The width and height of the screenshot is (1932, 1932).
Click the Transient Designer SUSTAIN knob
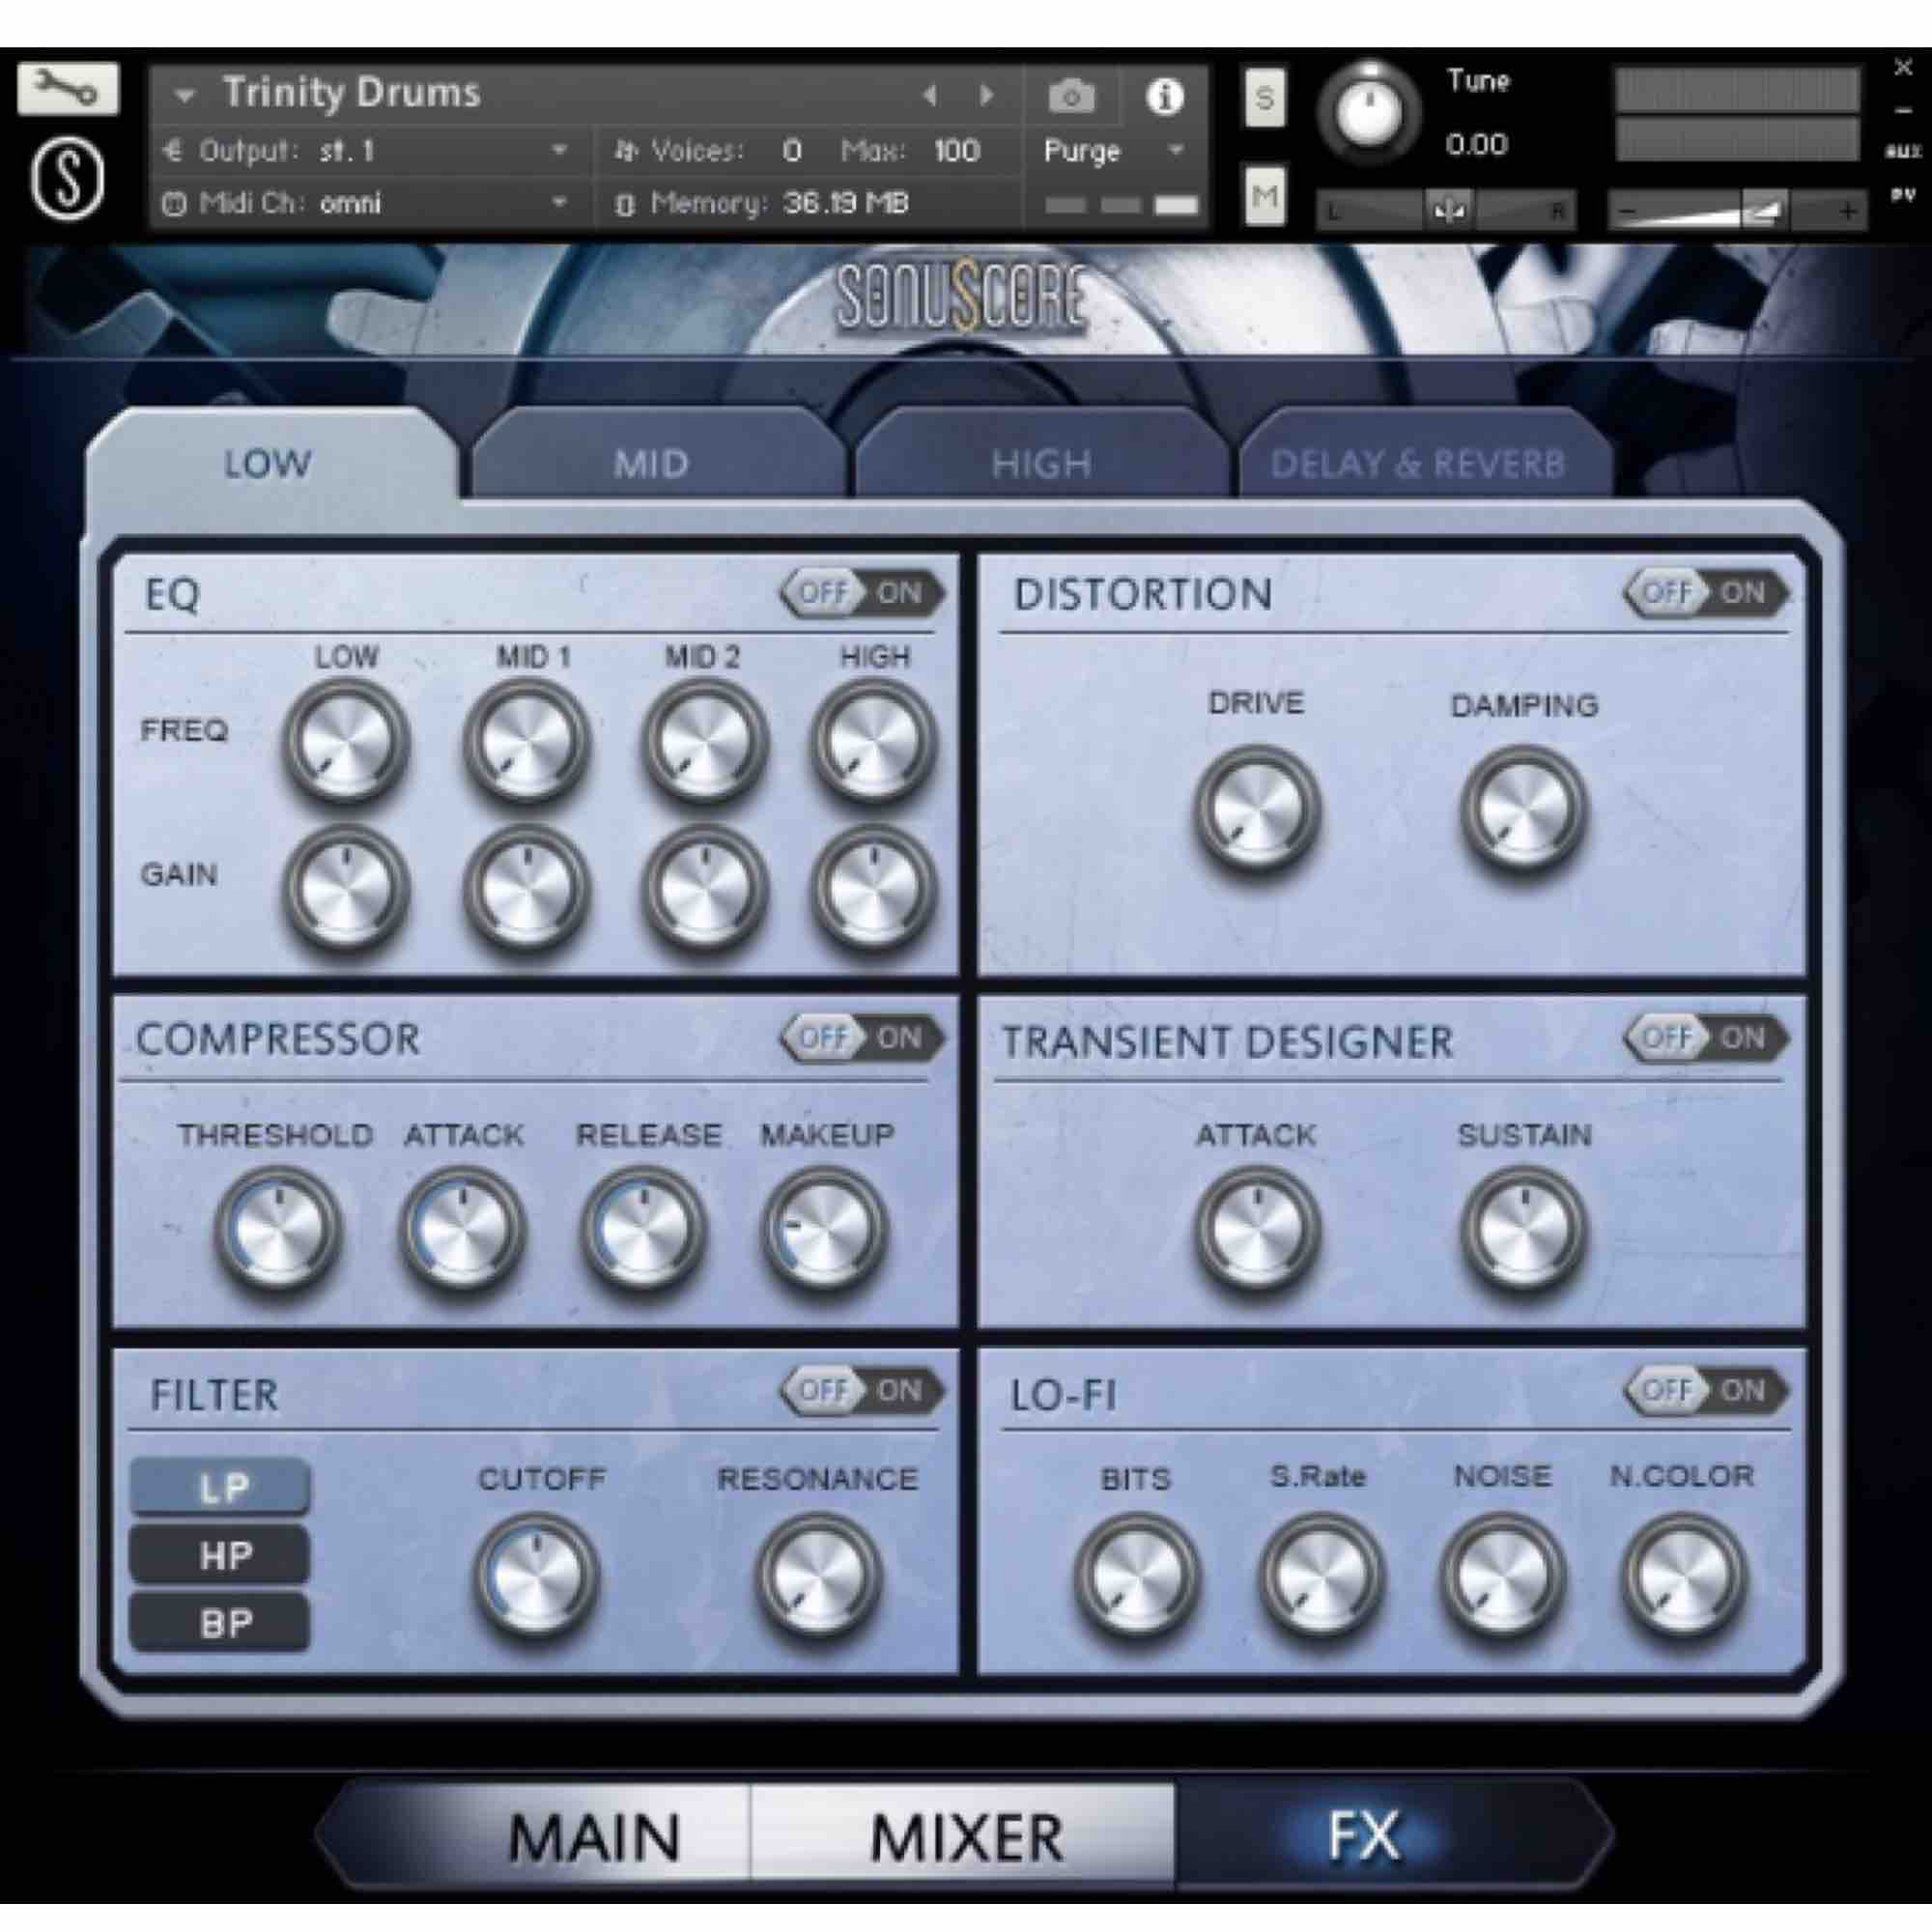(1523, 1229)
